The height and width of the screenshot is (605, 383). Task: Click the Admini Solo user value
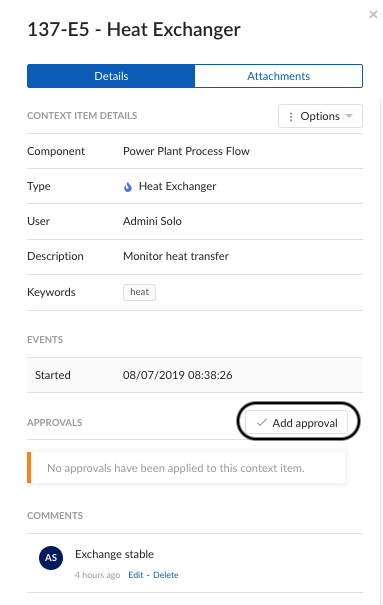pos(152,221)
